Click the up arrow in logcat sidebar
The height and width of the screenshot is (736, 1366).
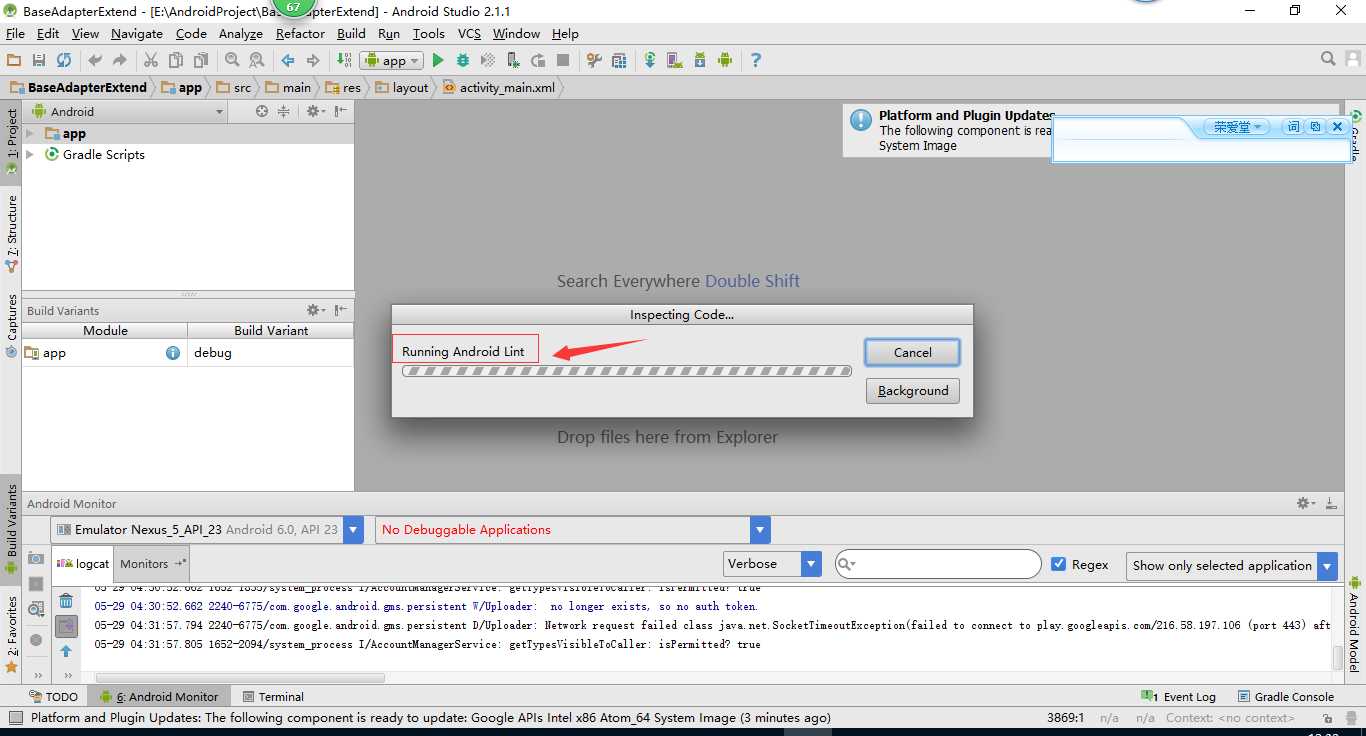point(66,651)
